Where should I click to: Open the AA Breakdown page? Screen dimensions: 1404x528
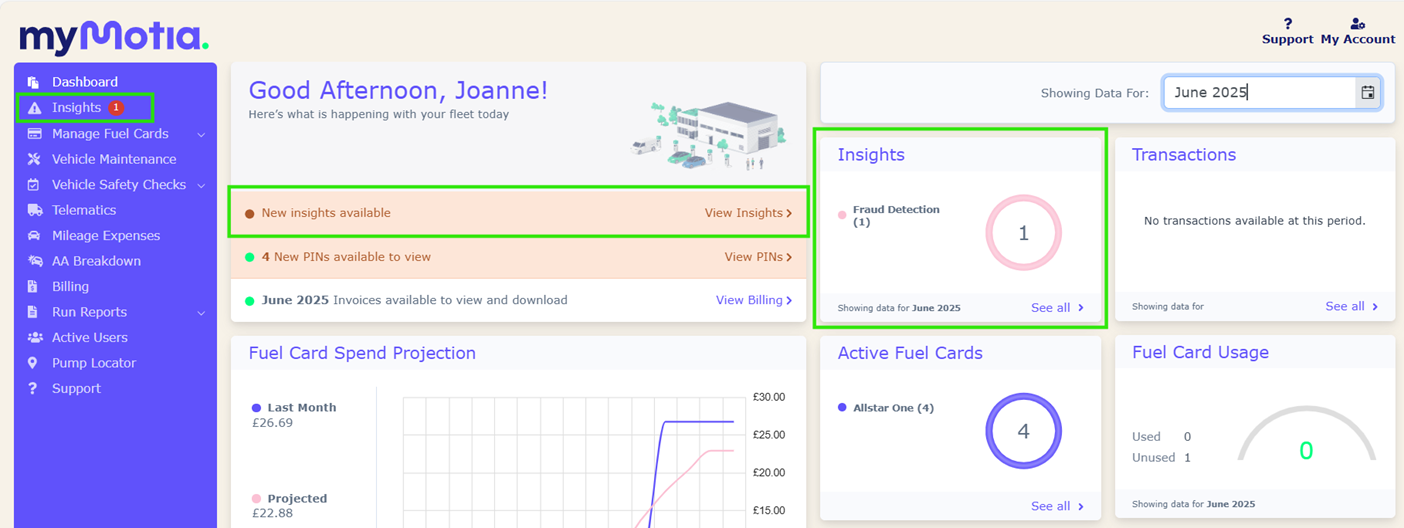[96, 261]
